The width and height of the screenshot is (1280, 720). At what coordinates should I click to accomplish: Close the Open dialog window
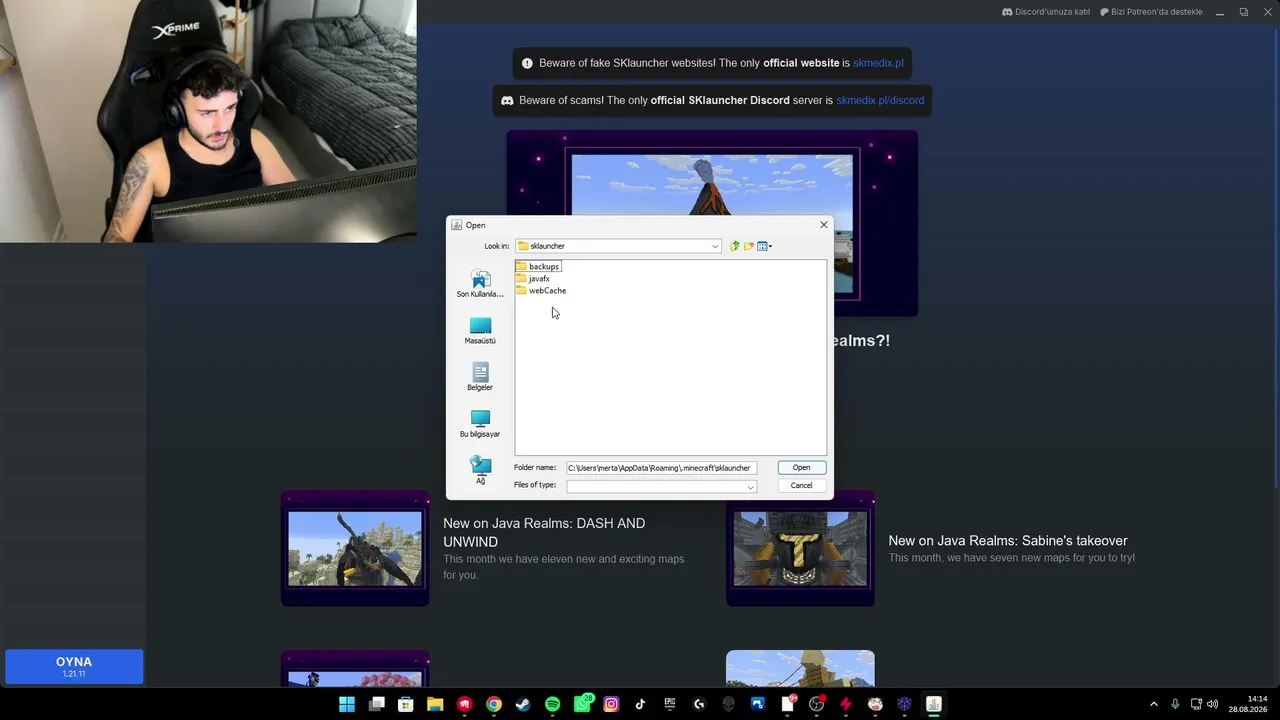coord(824,225)
